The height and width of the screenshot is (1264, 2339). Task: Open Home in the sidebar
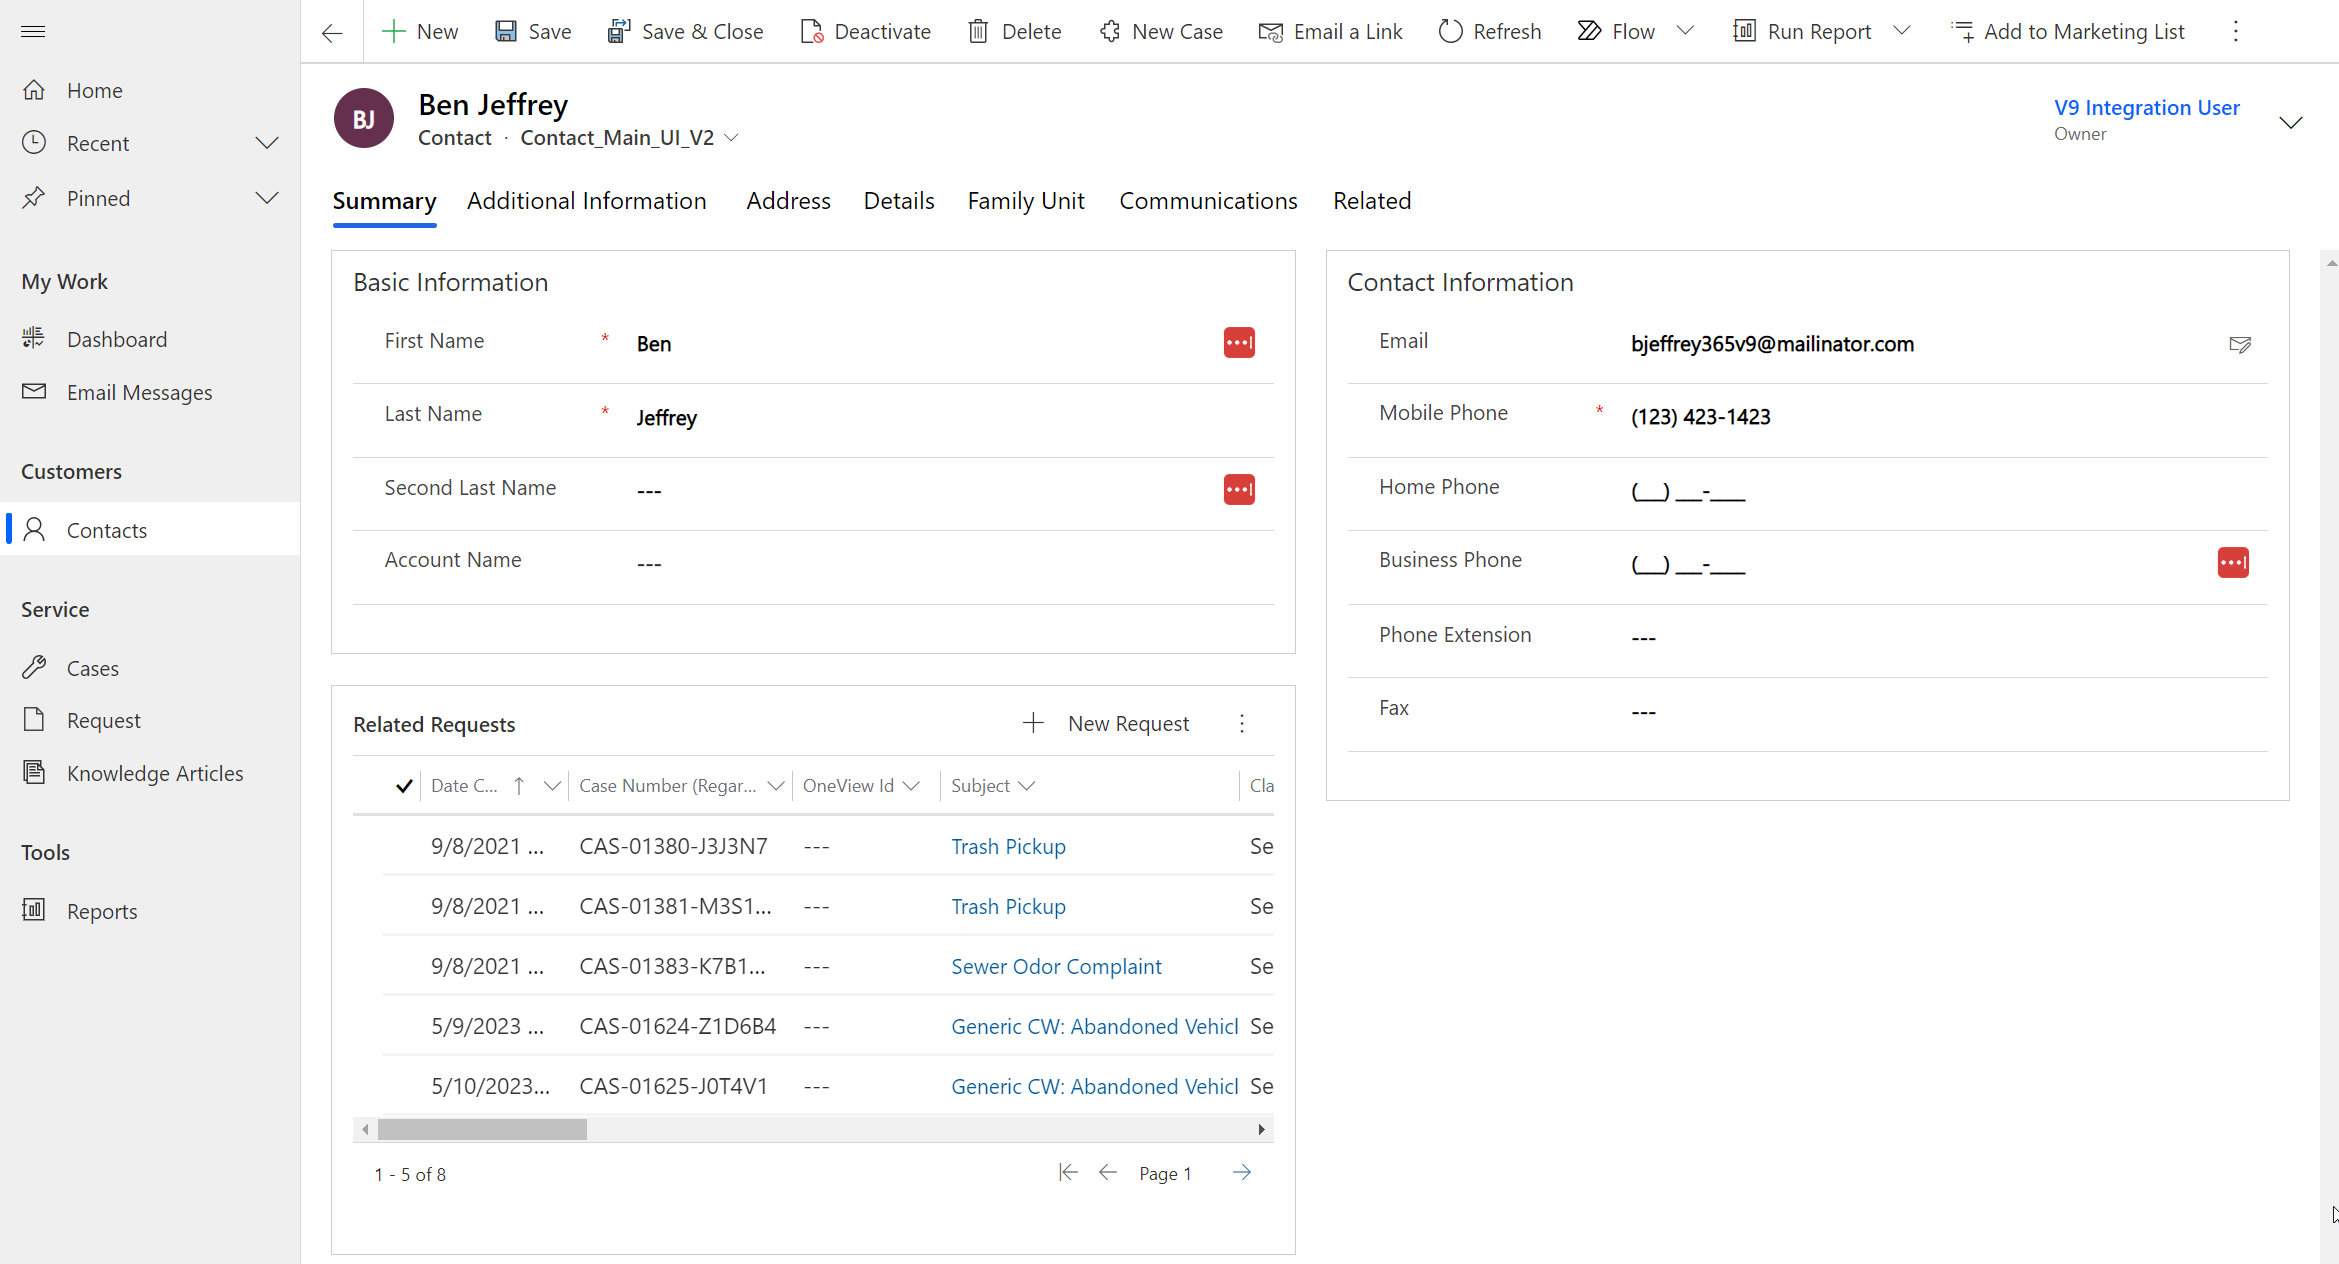tap(150, 90)
